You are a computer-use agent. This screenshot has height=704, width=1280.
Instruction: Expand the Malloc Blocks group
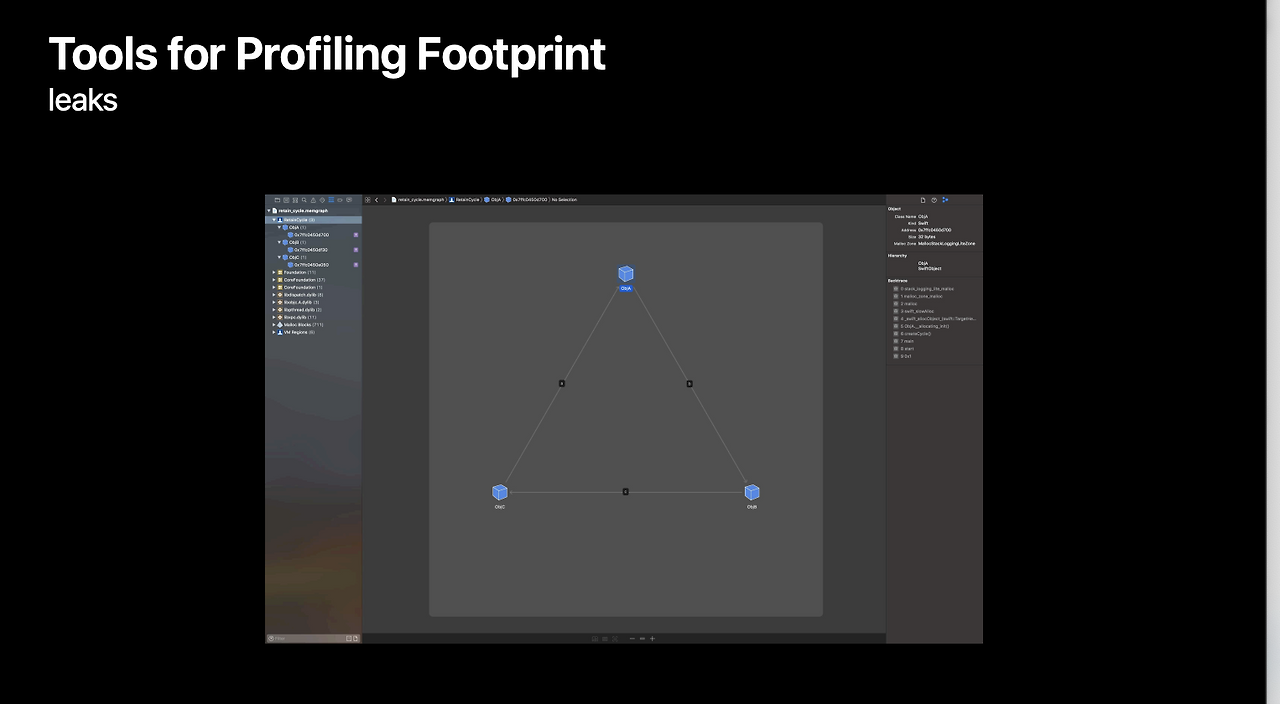click(274, 325)
